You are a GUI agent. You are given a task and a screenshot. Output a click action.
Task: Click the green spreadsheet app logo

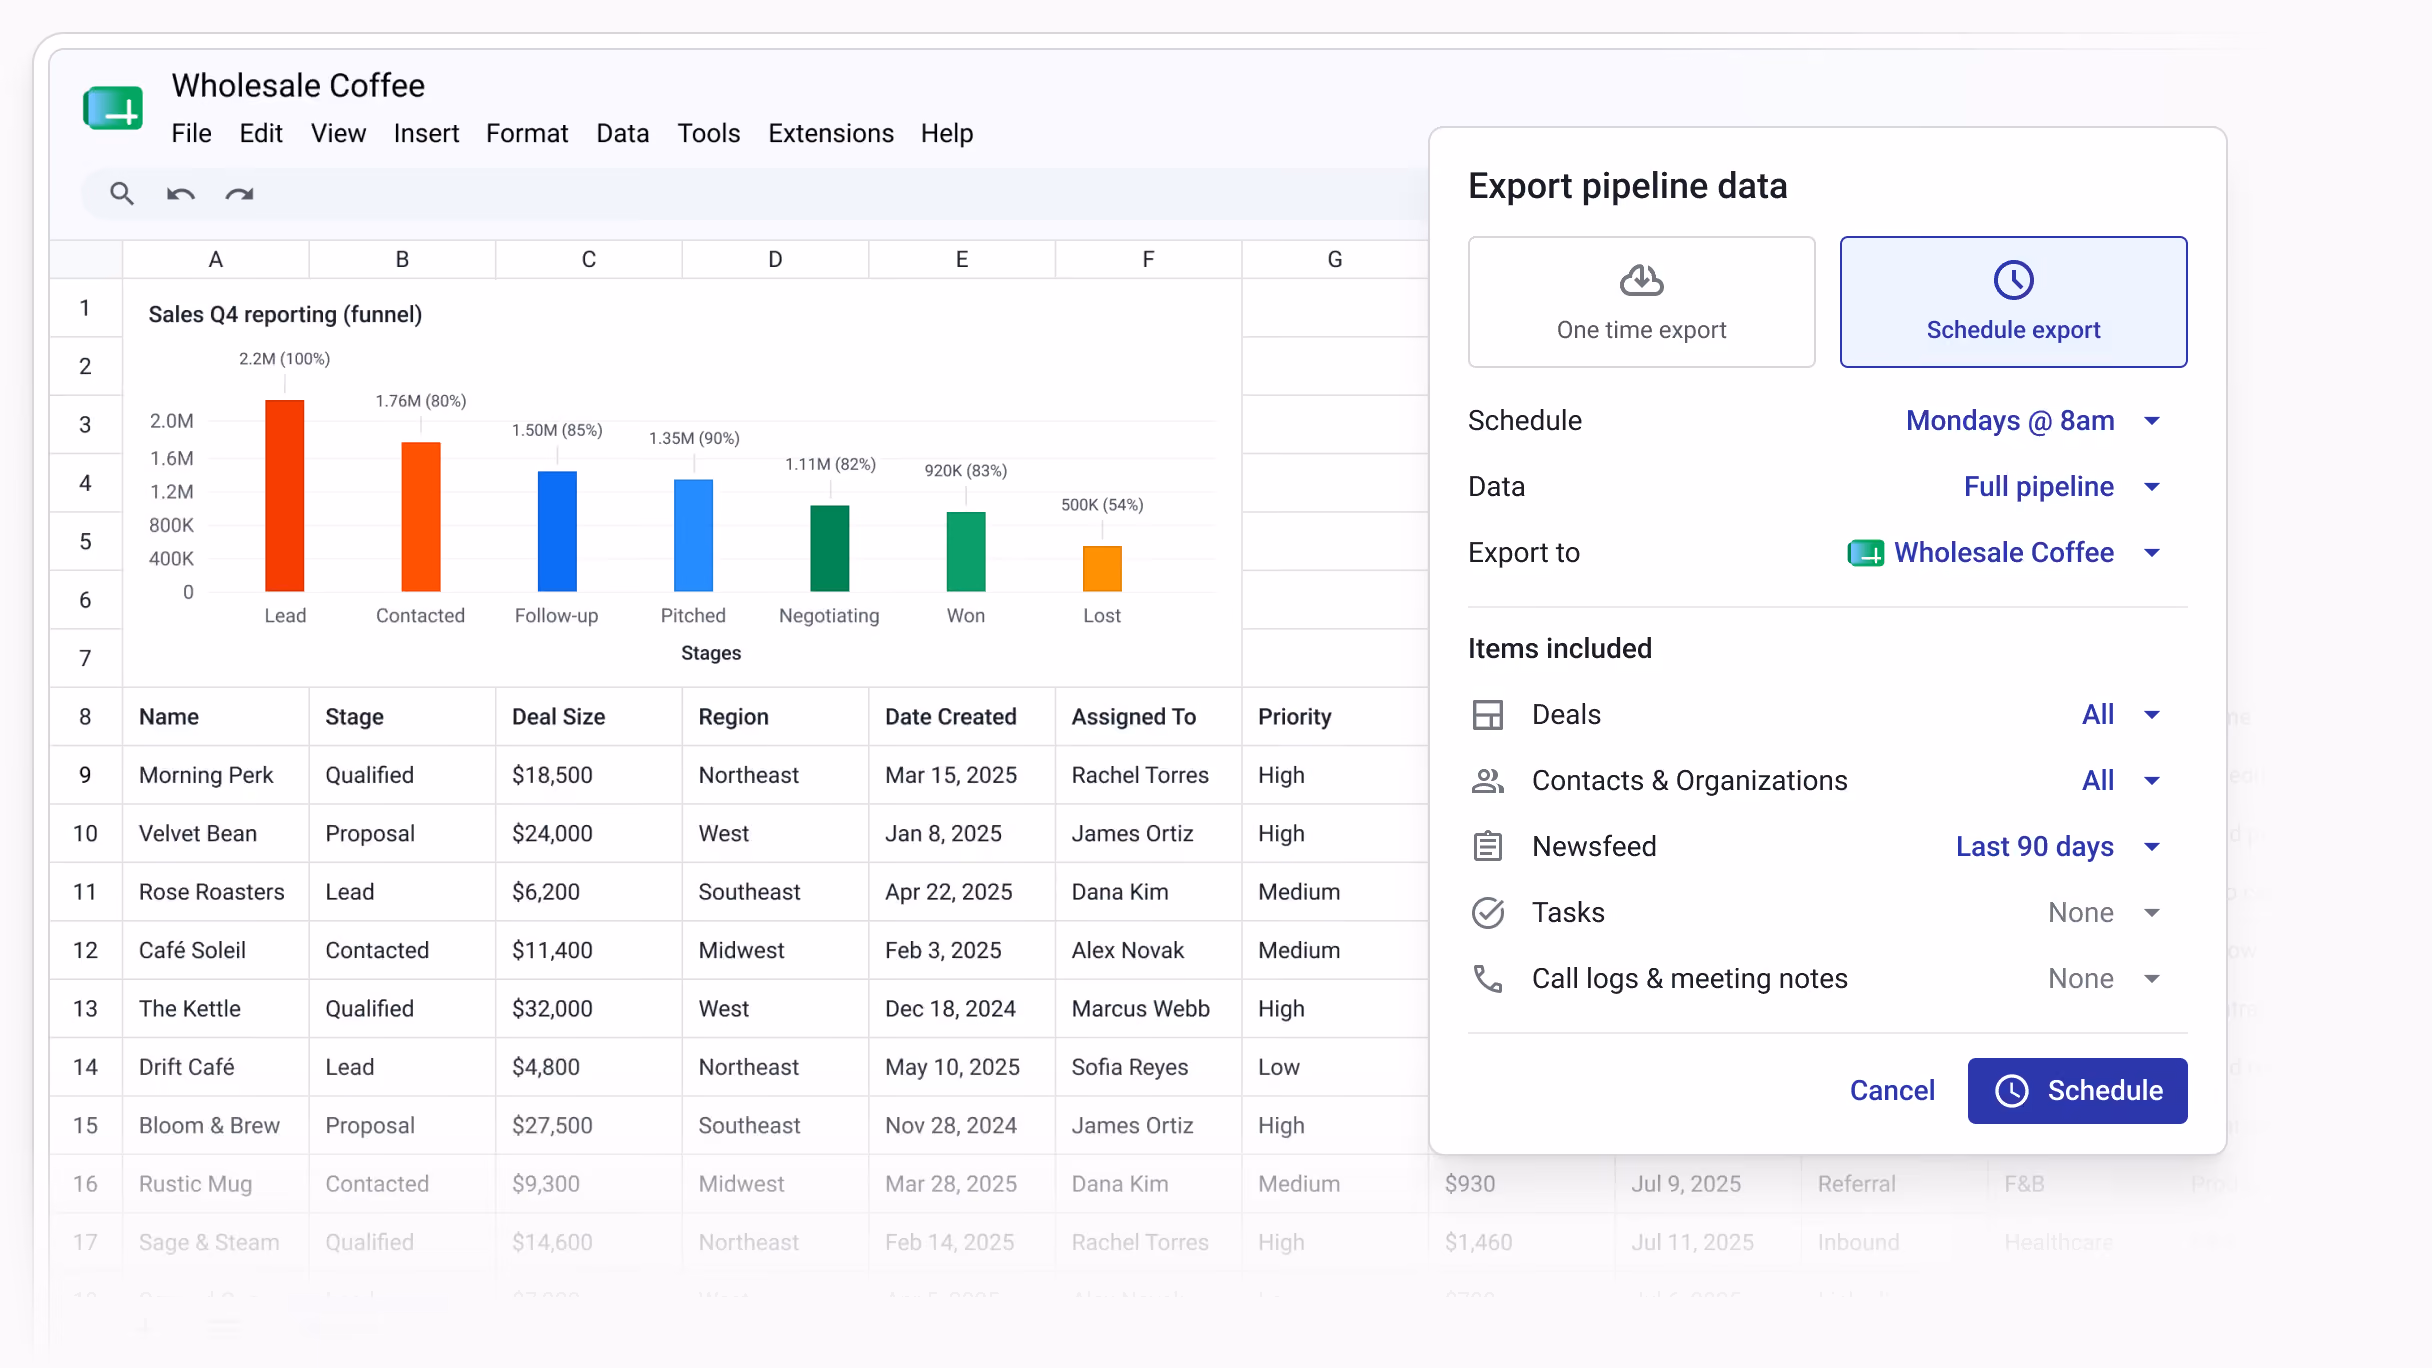112,108
